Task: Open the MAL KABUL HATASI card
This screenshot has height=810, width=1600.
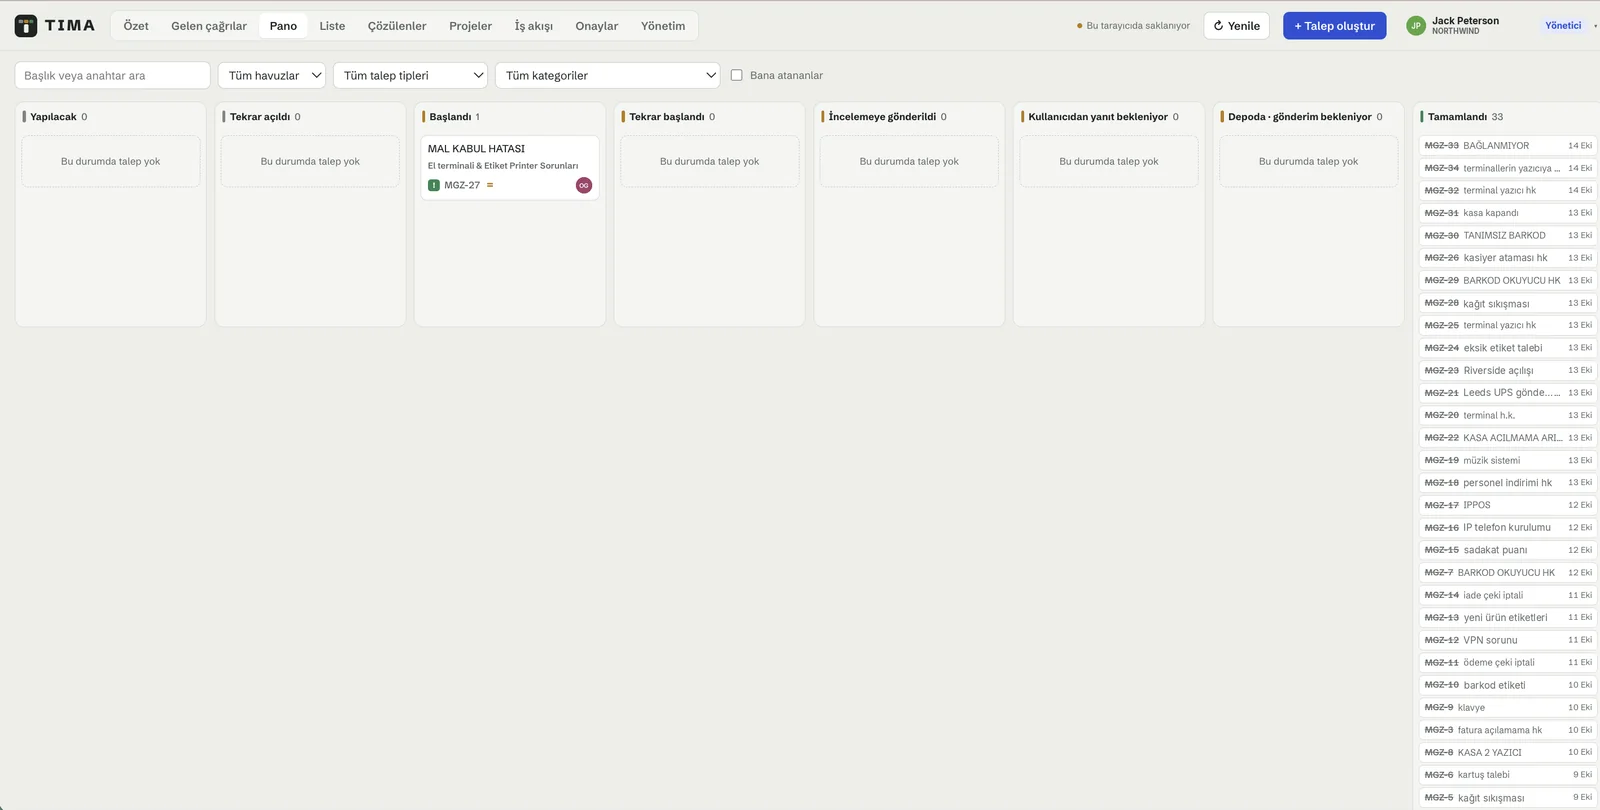Action: [510, 168]
